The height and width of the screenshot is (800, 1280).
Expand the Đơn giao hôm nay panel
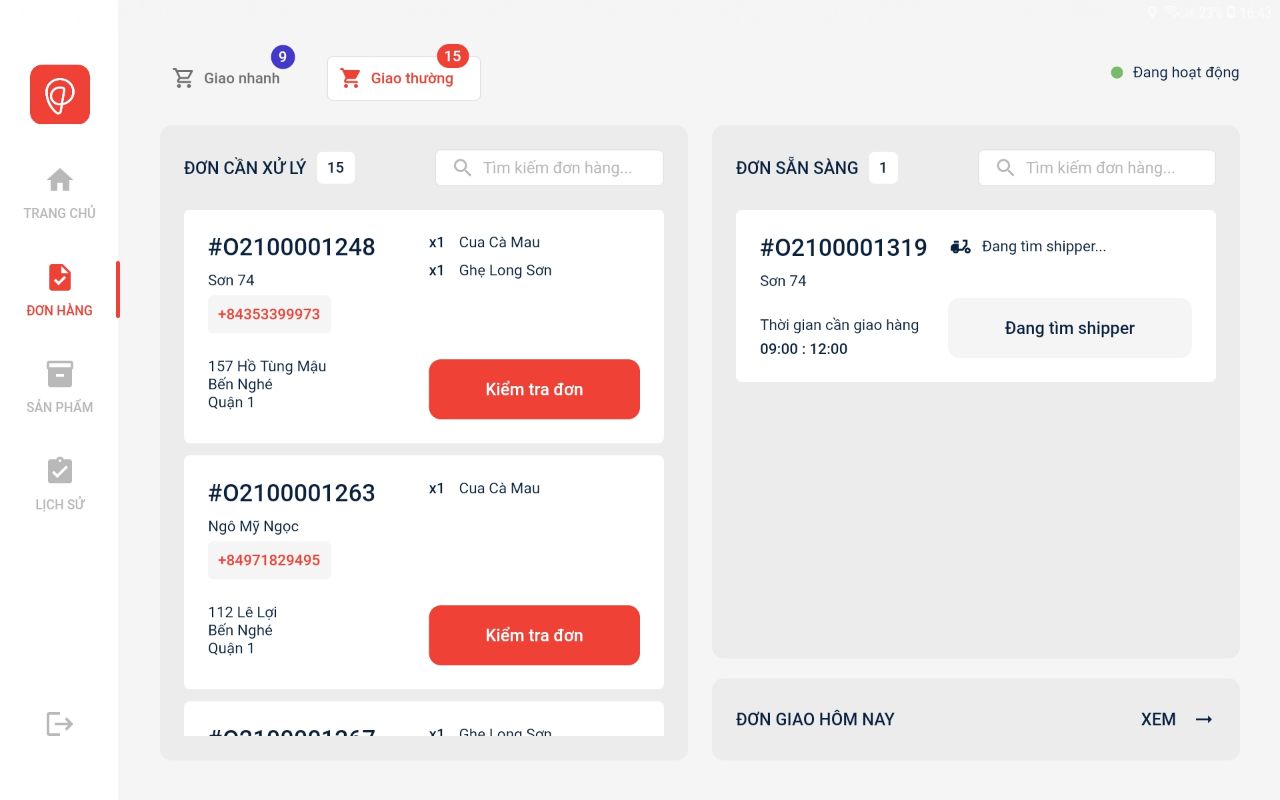975,719
